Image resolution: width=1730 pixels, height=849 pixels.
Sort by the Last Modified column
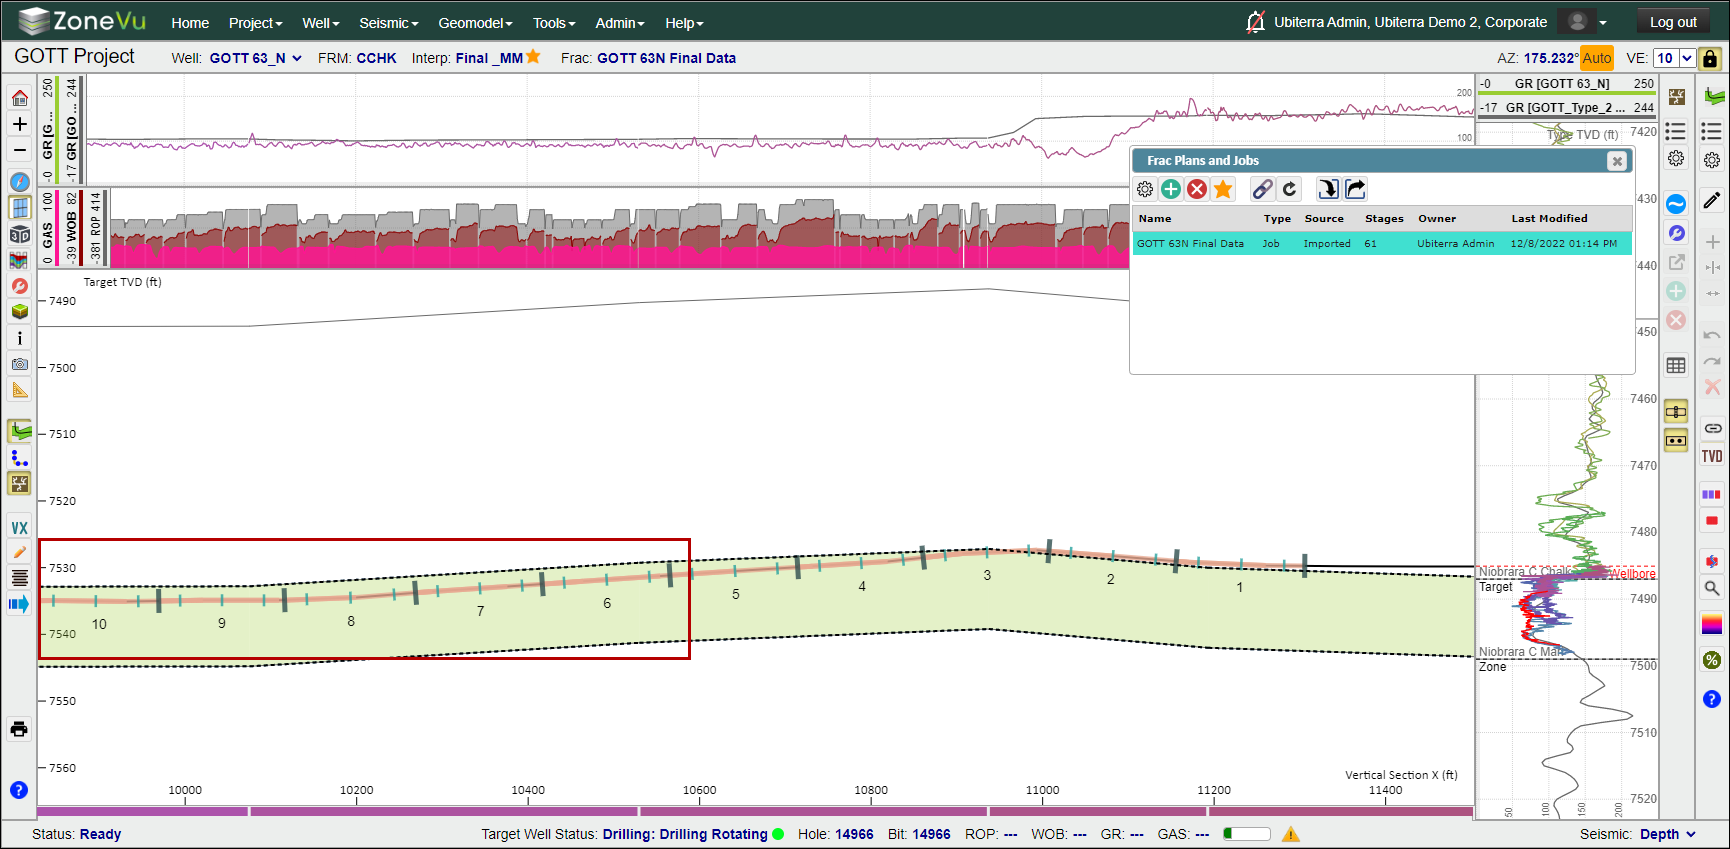click(1549, 218)
